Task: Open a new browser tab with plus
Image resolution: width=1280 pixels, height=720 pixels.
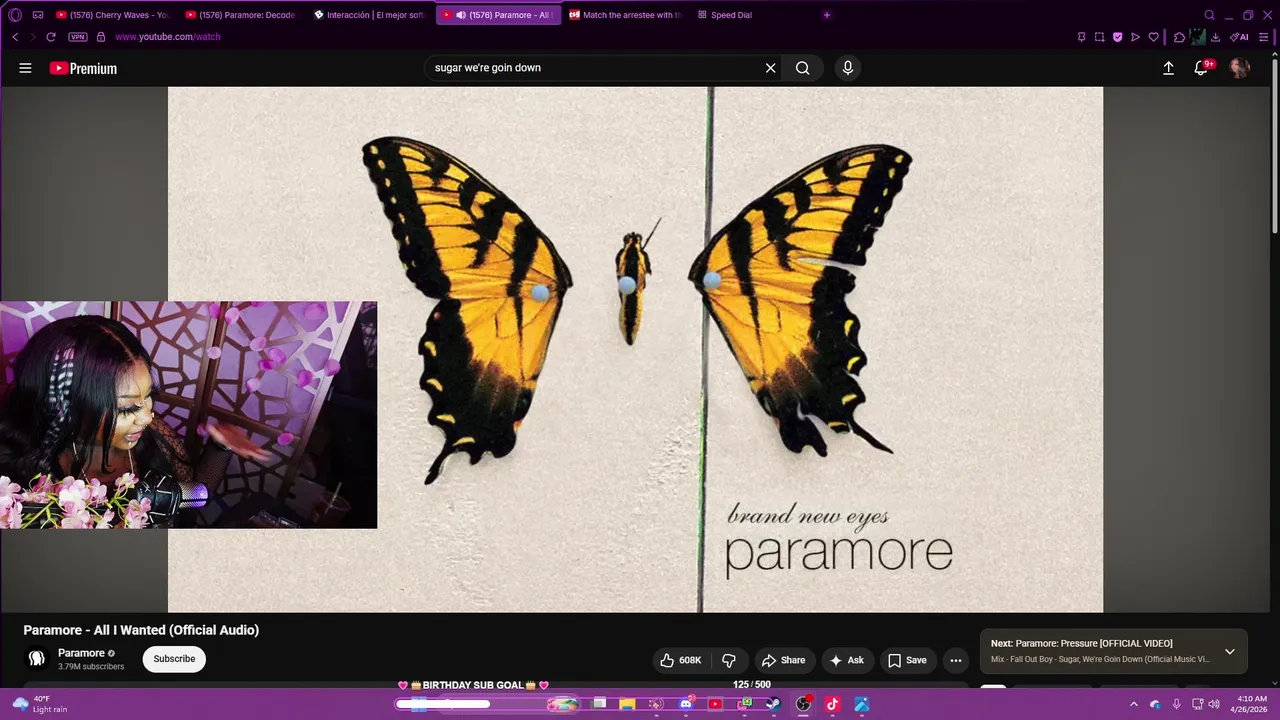Action: pos(827,15)
